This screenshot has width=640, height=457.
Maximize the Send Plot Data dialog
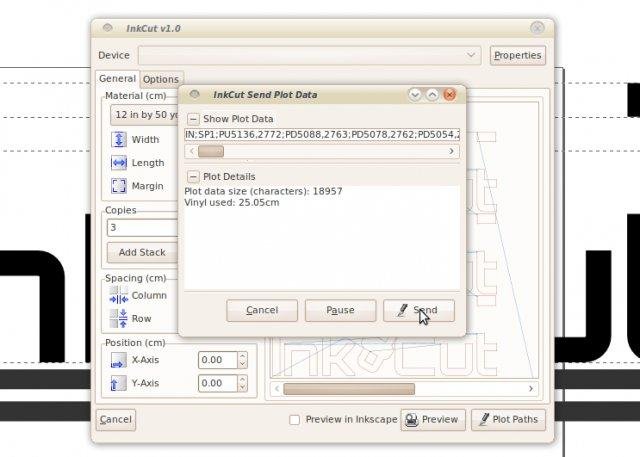click(432, 95)
